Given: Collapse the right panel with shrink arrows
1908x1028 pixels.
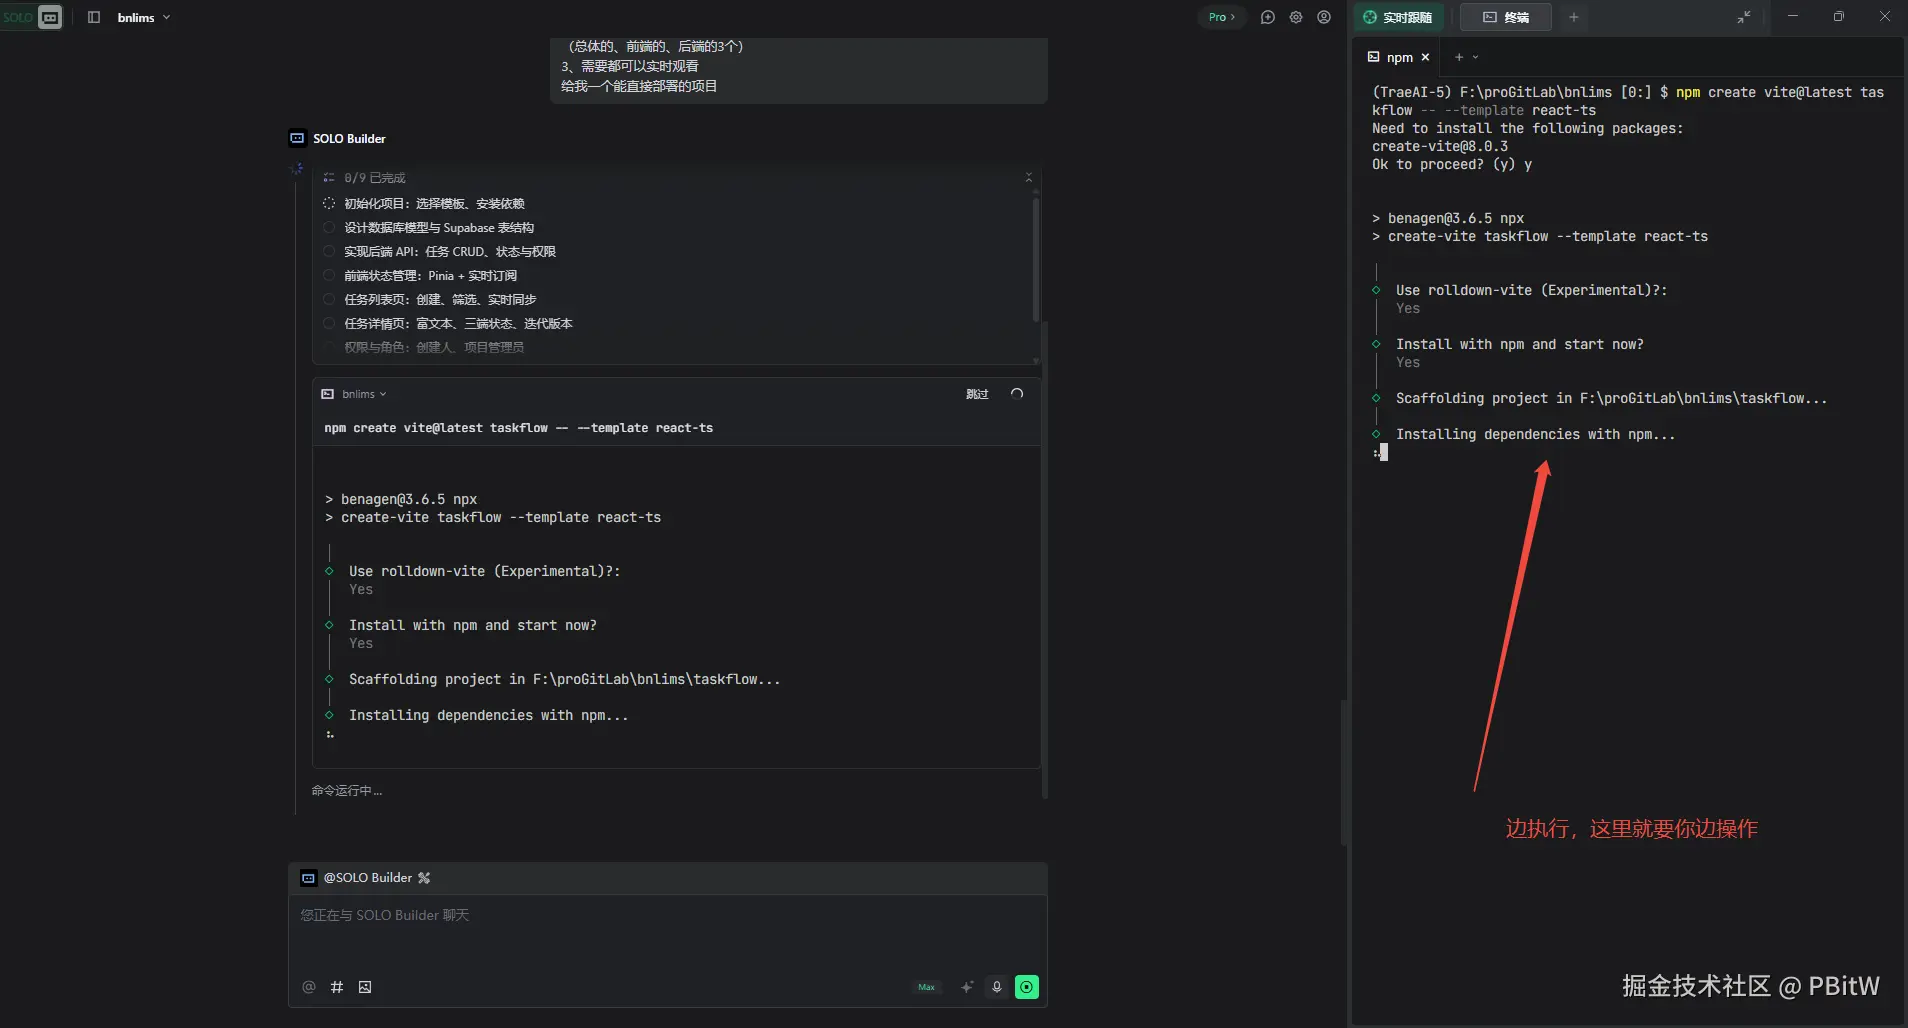Looking at the screenshot, I should tap(1743, 17).
